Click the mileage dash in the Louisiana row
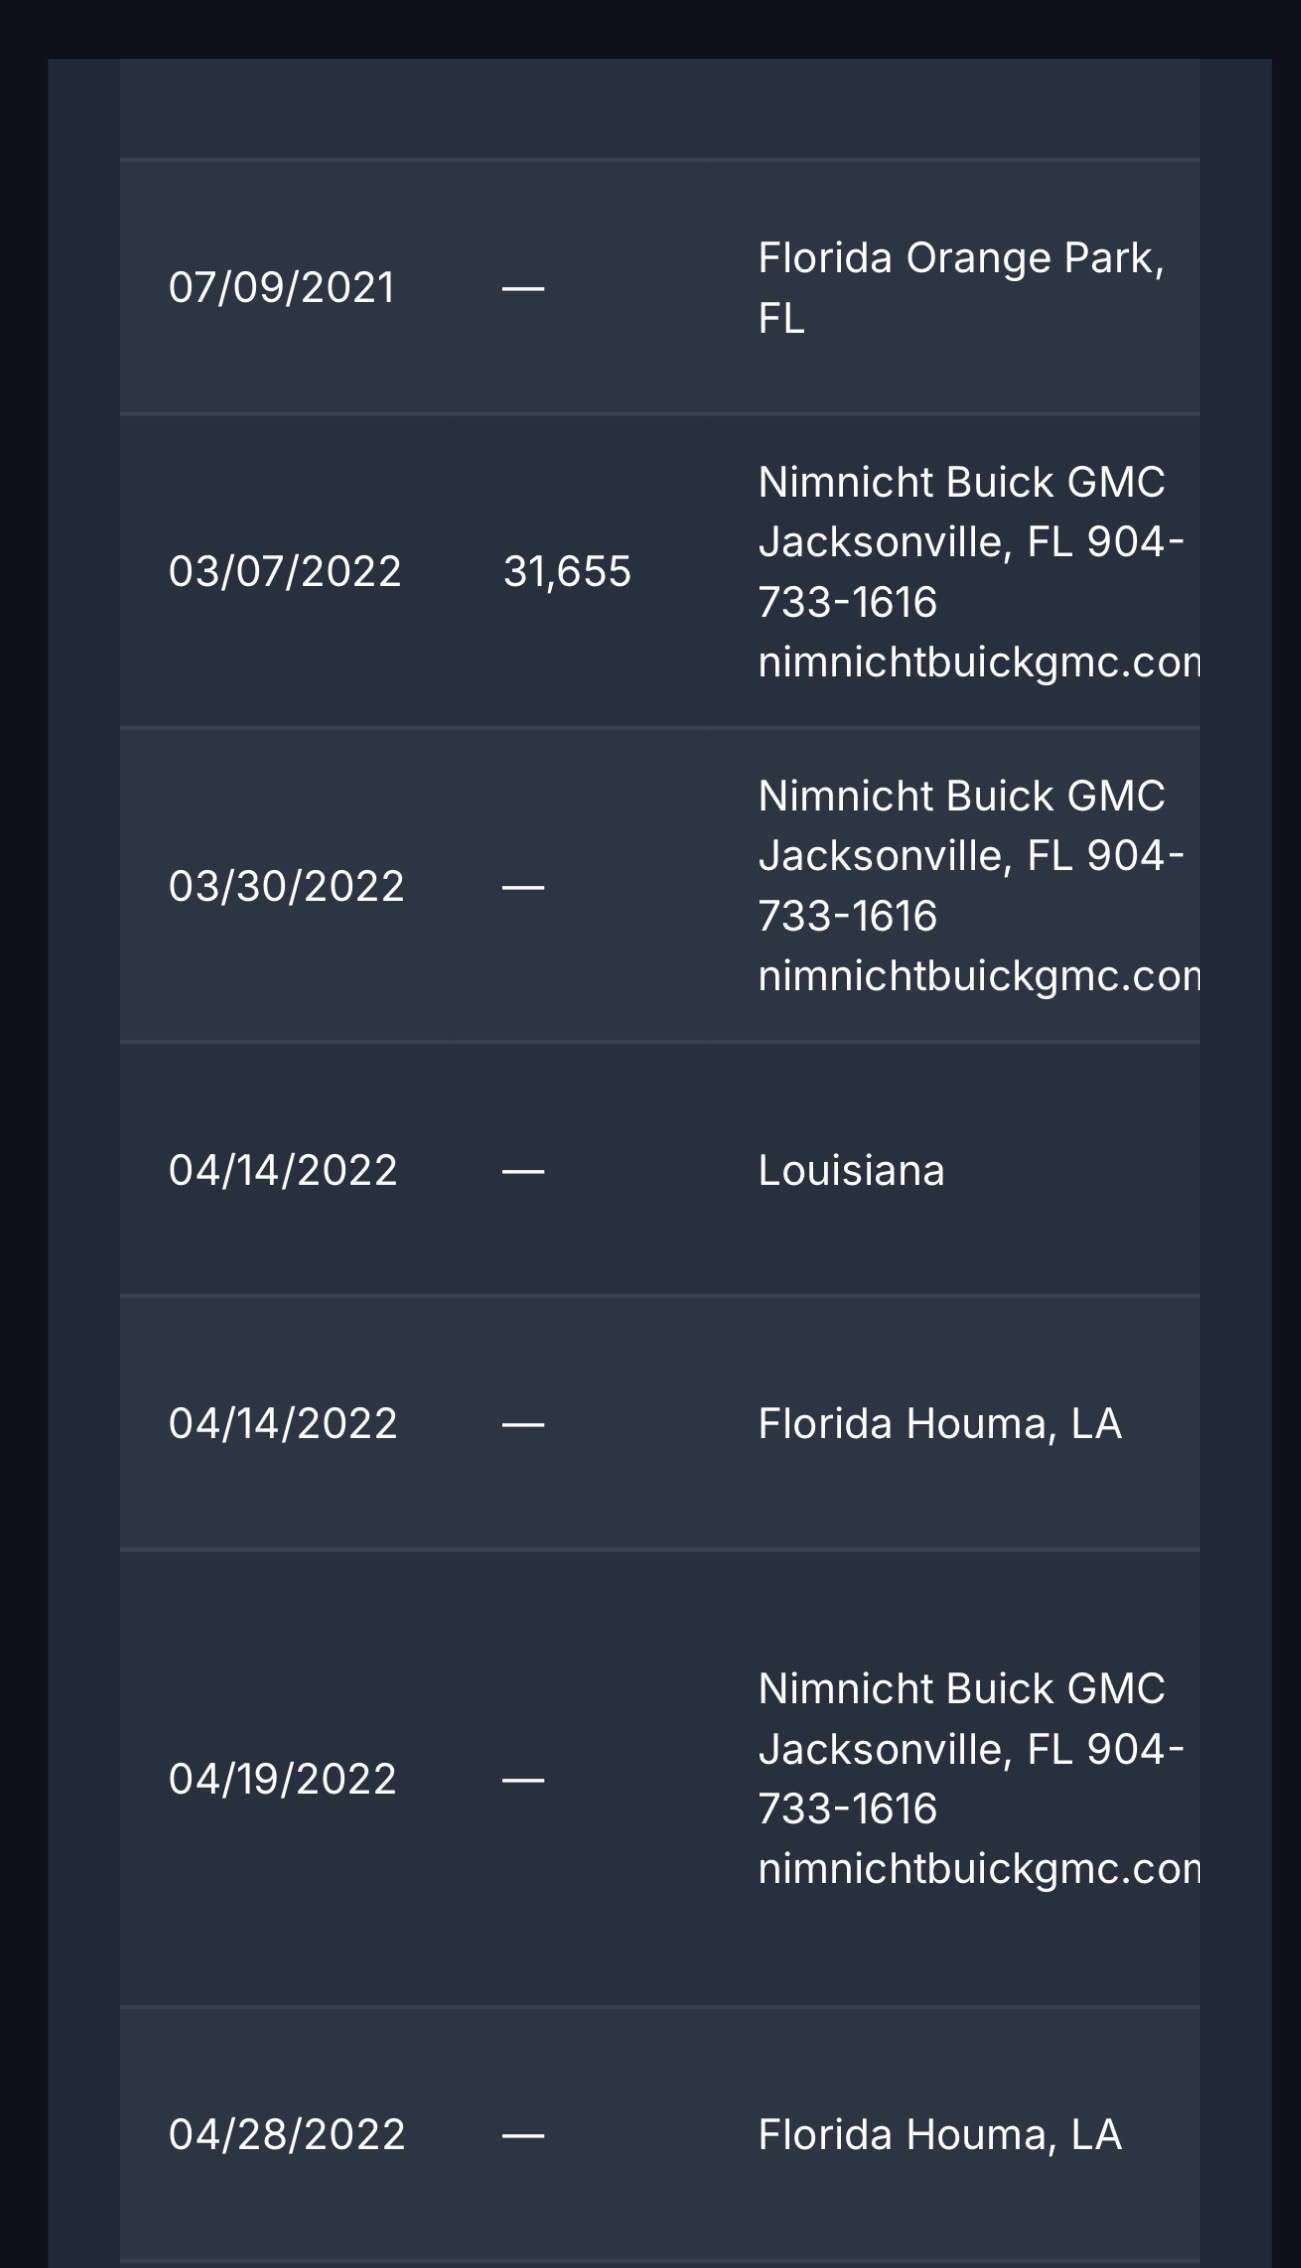1301x2268 pixels. [523, 1170]
